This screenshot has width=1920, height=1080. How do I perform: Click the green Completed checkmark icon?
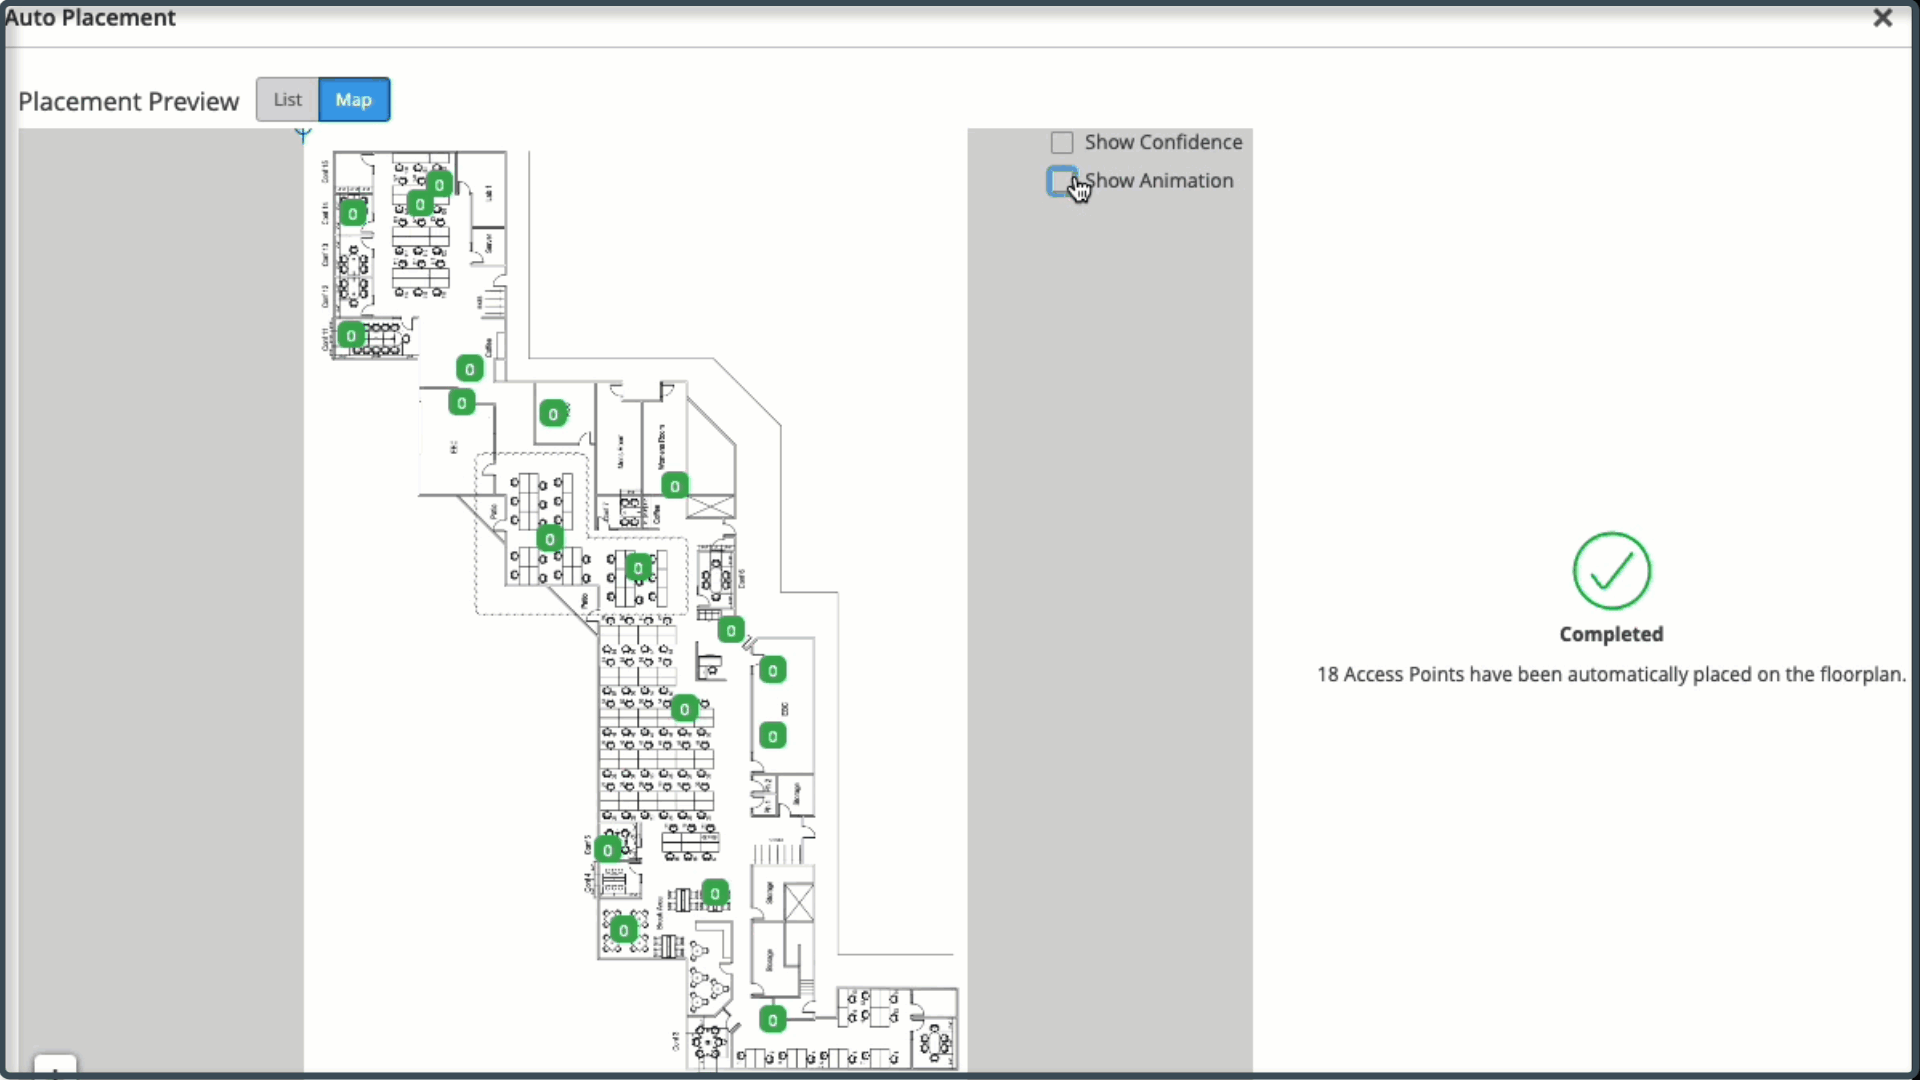click(1611, 571)
